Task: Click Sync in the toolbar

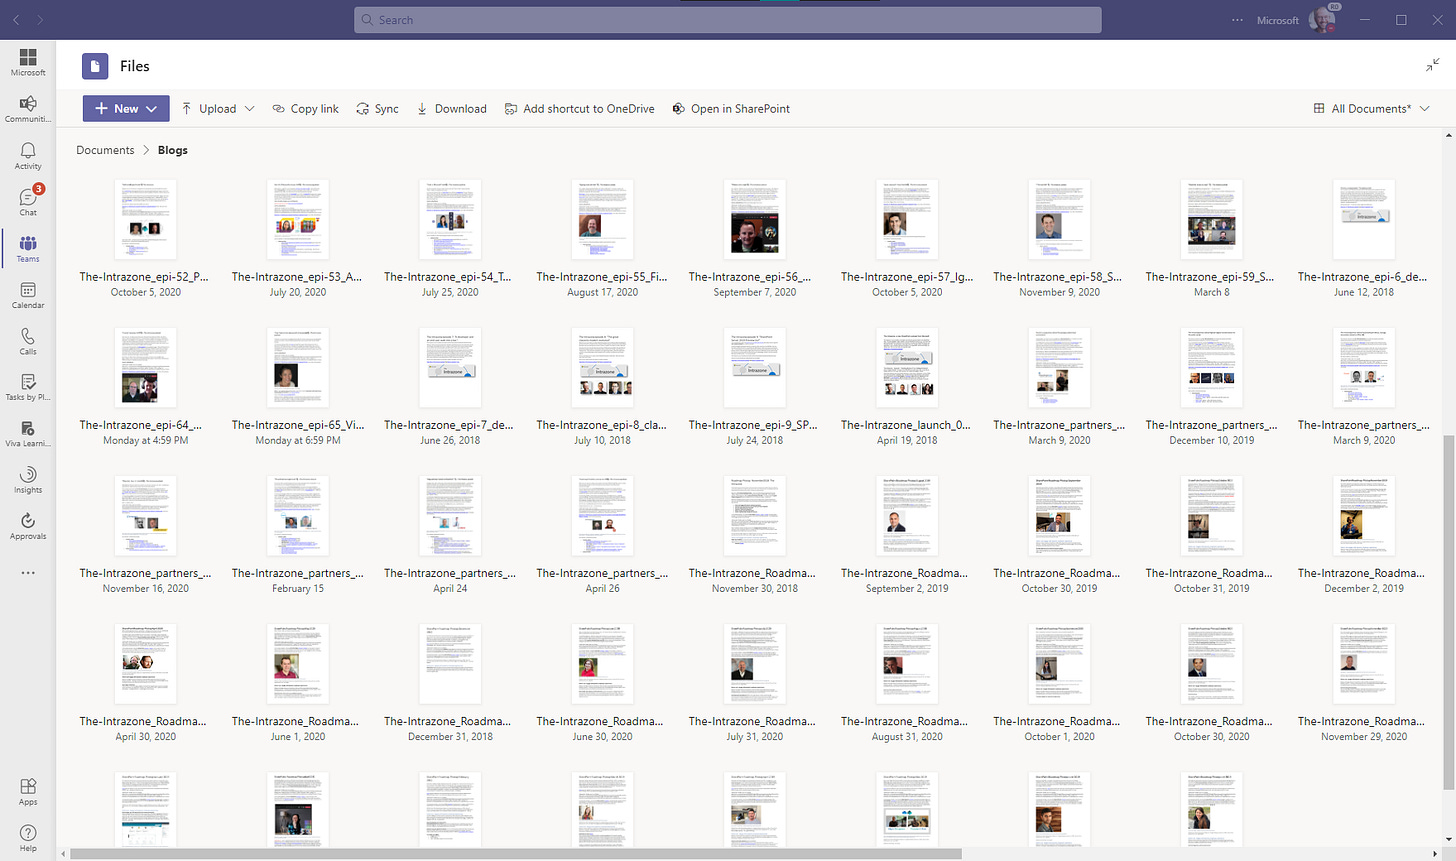Action: pyautogui.click(x=378, y=109)
